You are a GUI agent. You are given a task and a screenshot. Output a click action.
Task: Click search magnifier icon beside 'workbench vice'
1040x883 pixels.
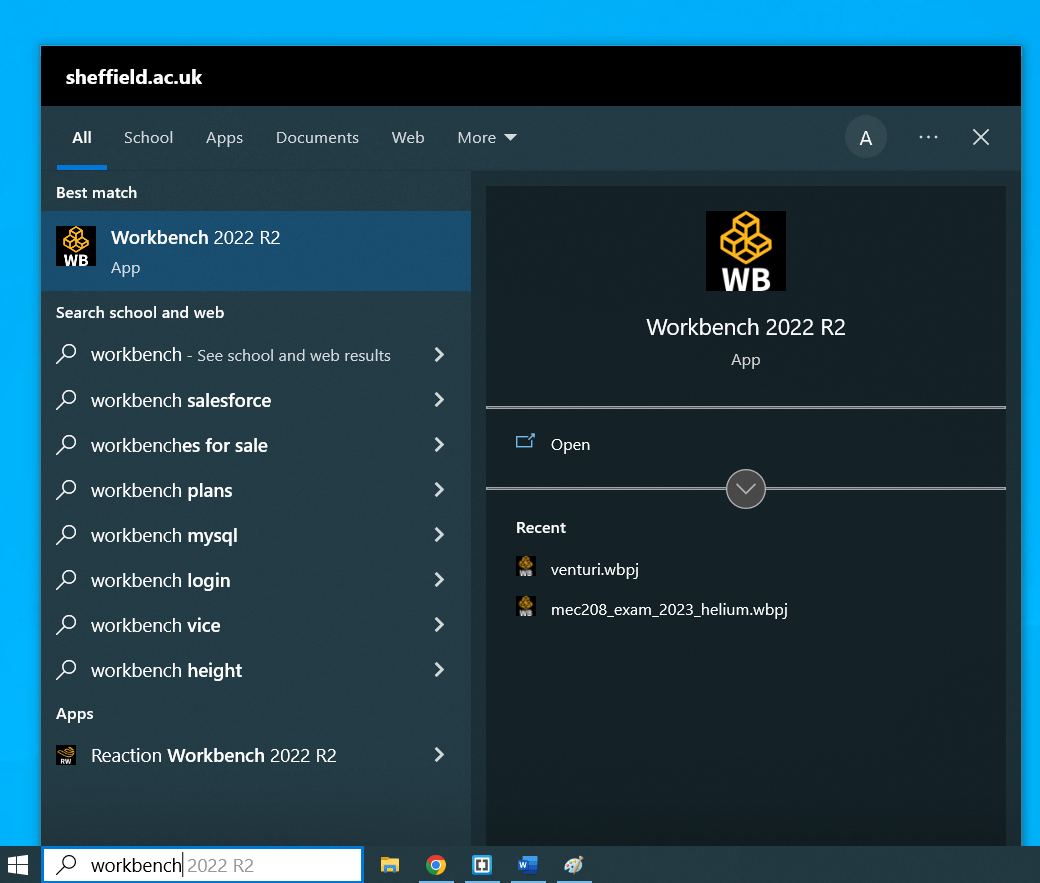tap(66, 625)
